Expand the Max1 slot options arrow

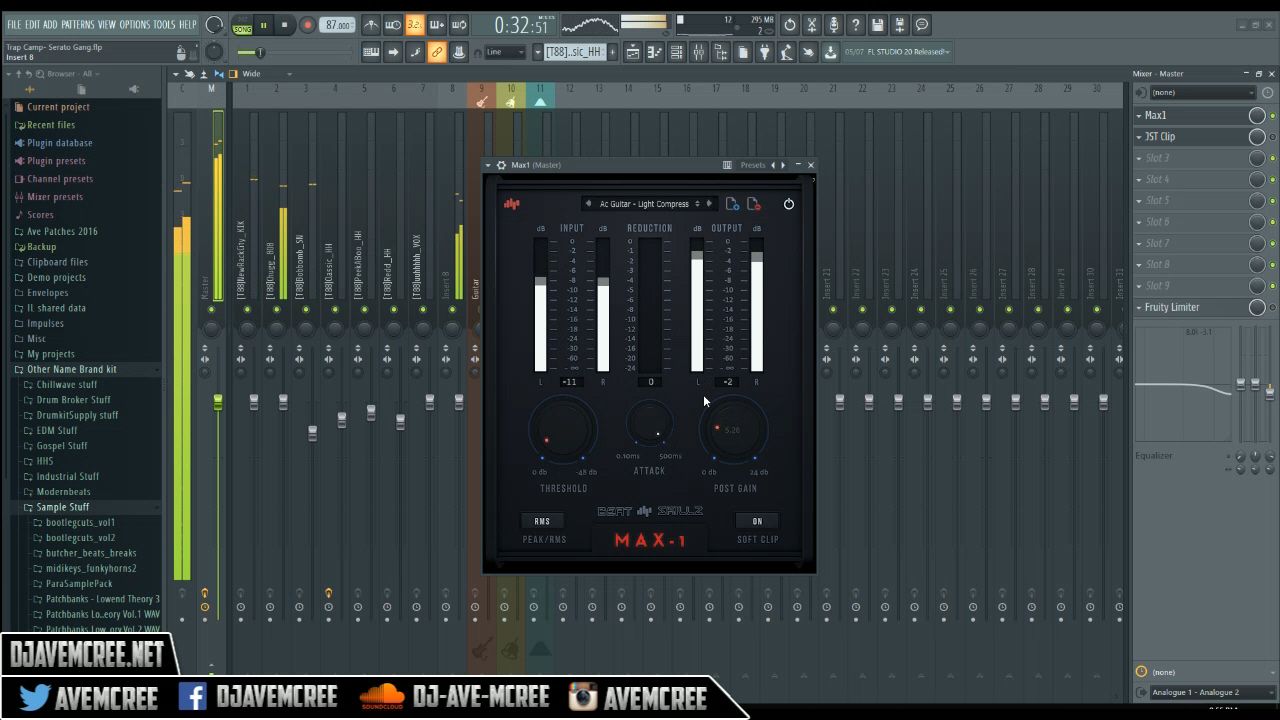click(1139, 116)
